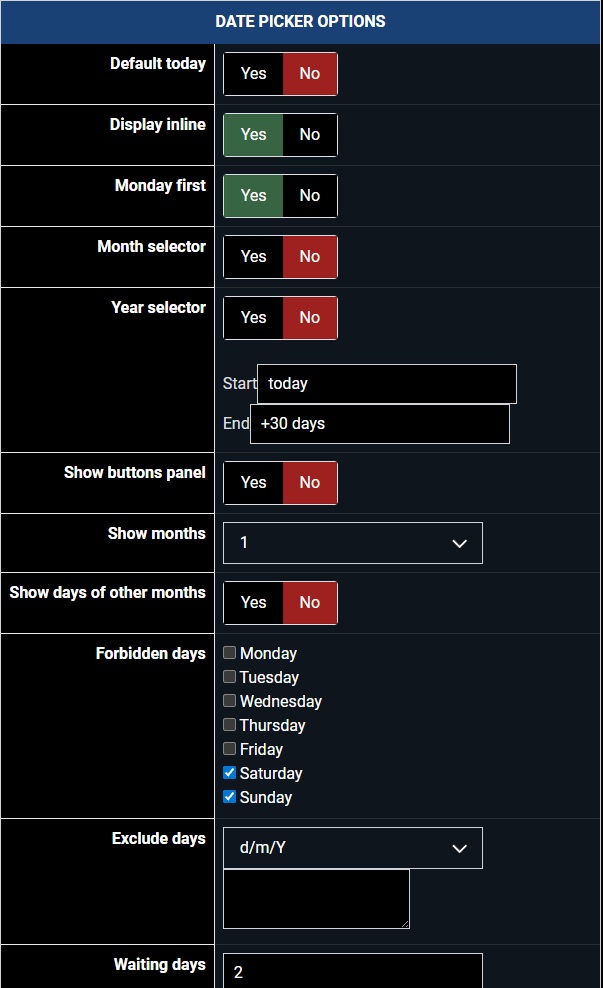Switch Display inline to No
The width and height of the screenshot is (603, 988).
pos(310,135)
